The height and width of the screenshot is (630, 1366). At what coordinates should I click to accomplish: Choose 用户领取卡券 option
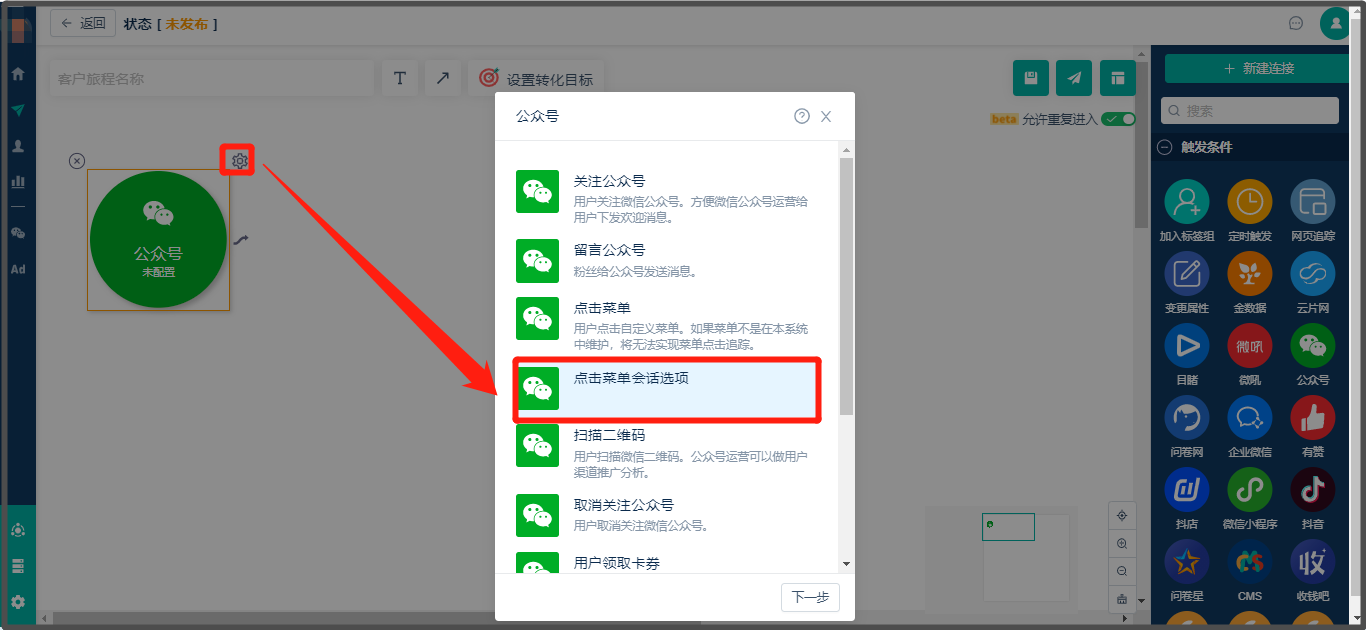667,563
